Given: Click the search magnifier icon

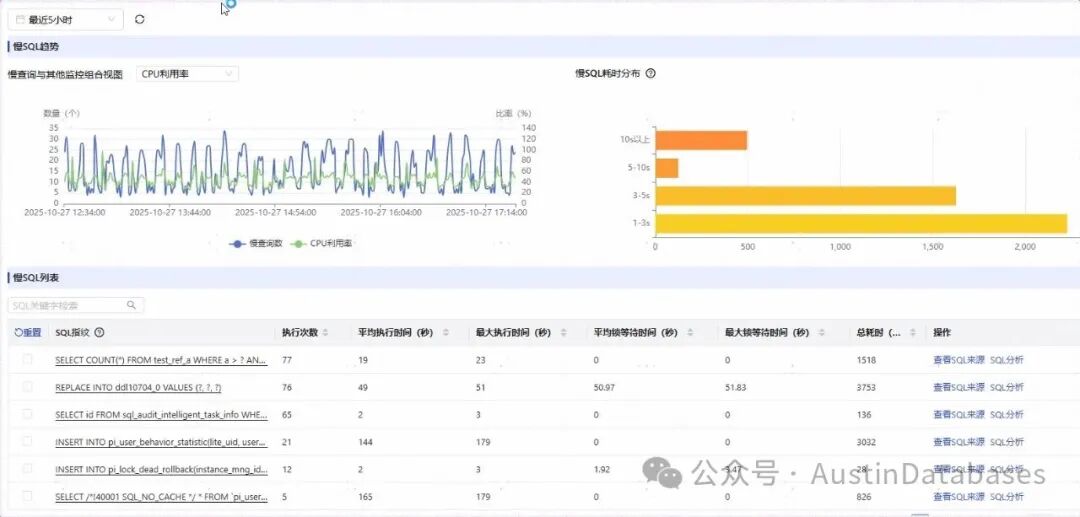Looking at the screenshot, I should [132, 305].
